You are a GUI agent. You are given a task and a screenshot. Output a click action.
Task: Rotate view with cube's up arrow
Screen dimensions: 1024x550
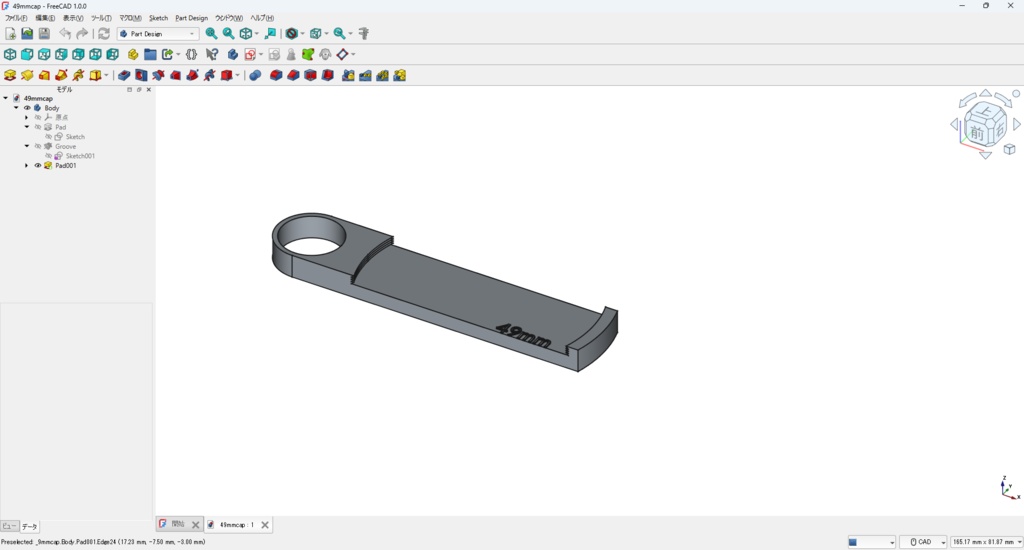pos(985,93)
